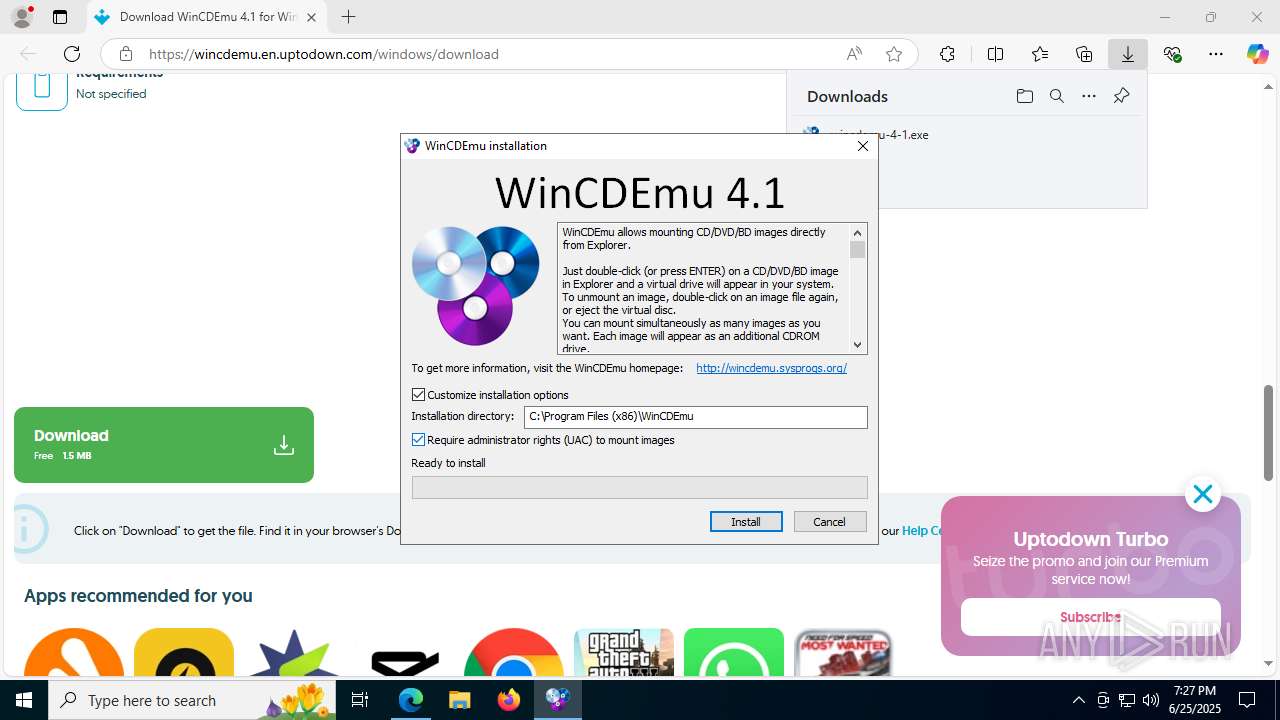
Task: Open the Need for Speed Most Wanted app
Action: [x=843, y=652]
